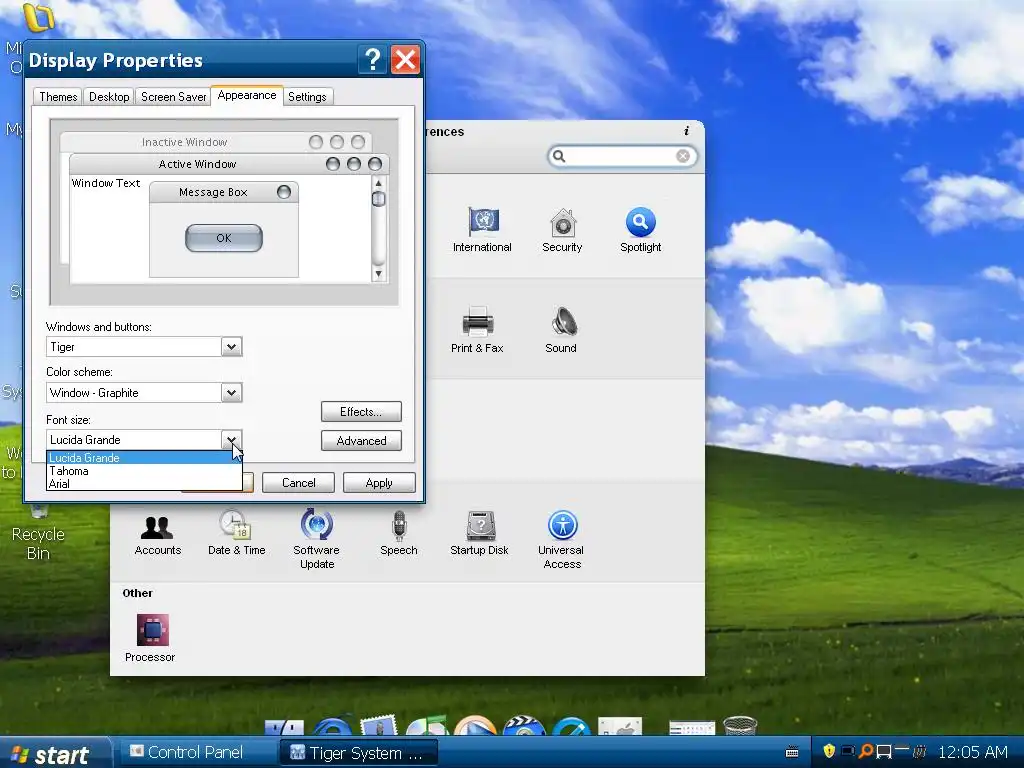Click the preview window scrollbar down arrow
Image resolution: width=1024 pixels, height=768 pixels.
coord(378,274)
